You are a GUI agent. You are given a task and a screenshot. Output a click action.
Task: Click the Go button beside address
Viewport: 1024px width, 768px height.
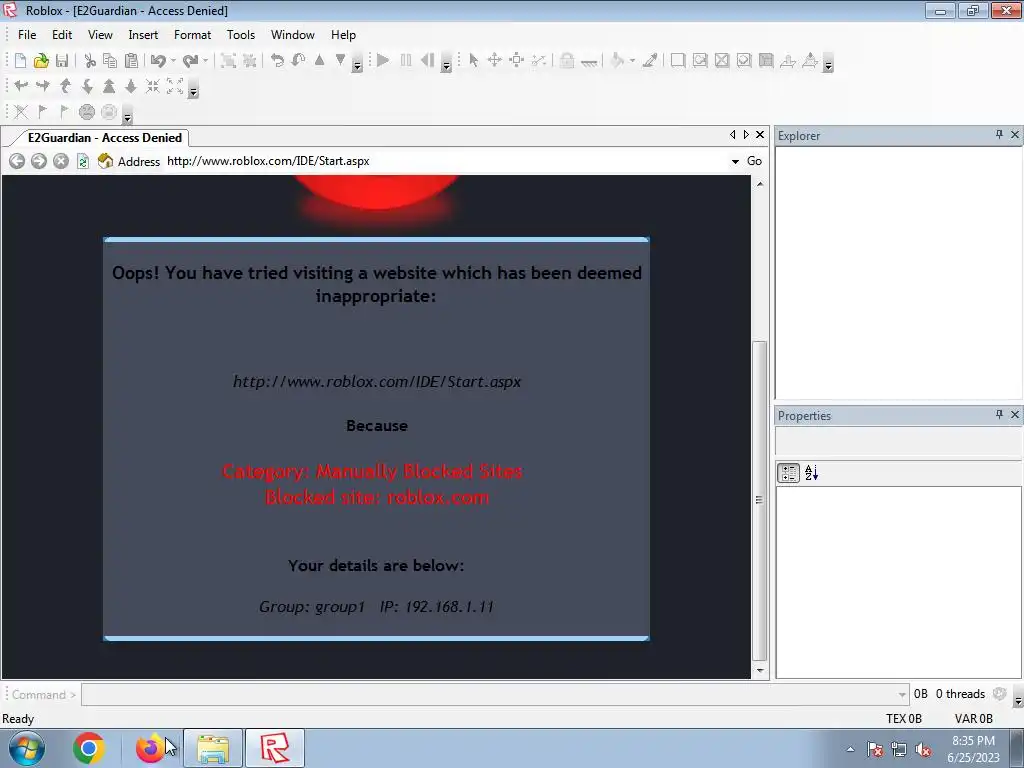[754, 161]
